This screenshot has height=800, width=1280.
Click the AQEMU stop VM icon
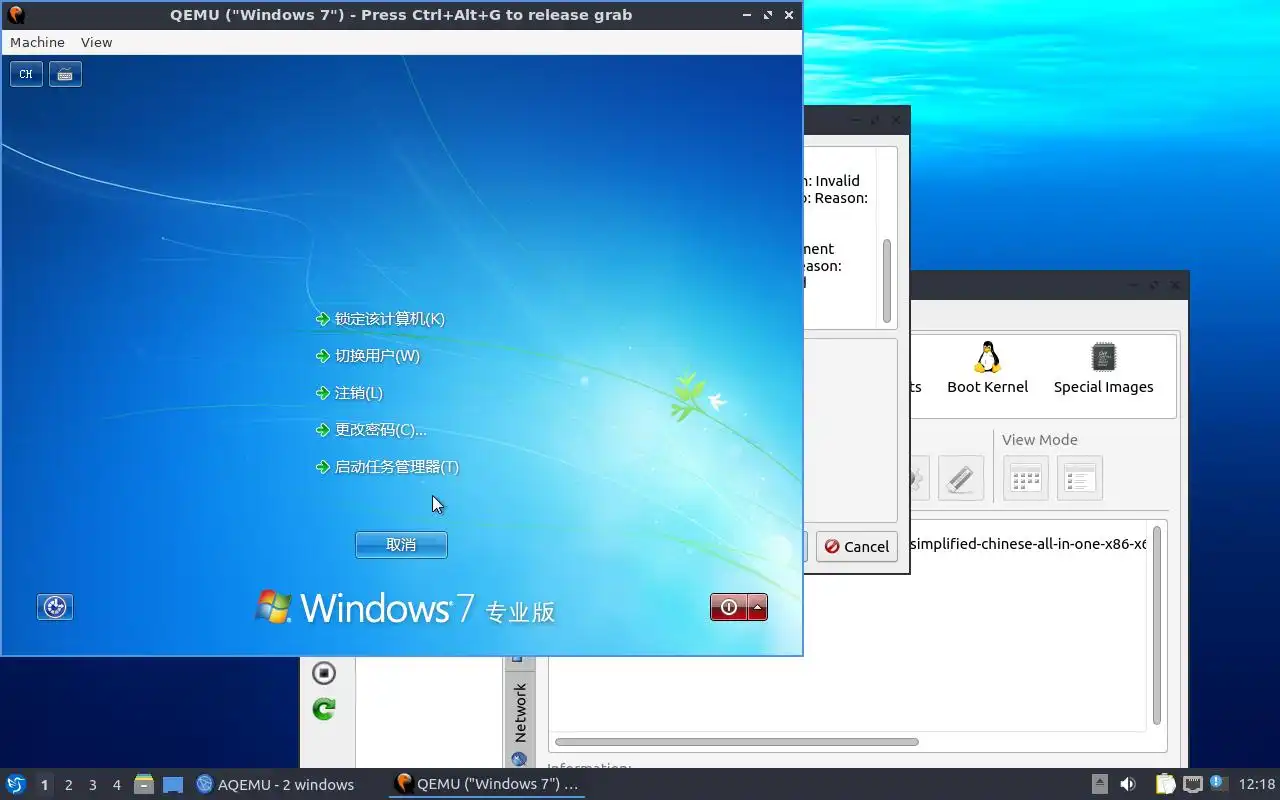tap(323, 673)
